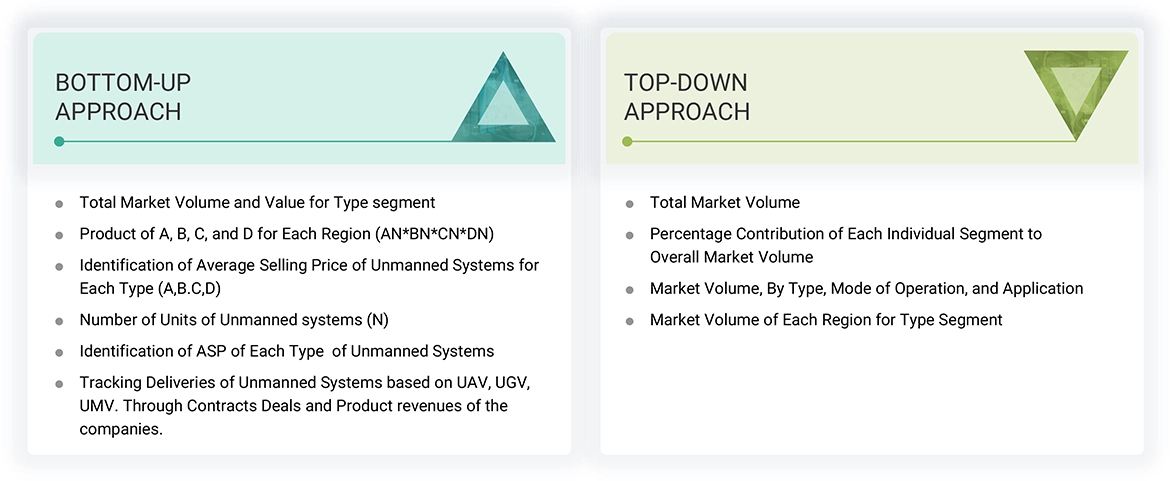The width and height of the screenshot is (1170, 481).
Task: Select 'Number of Units of Unmanned systems (N)'
Action: 234,320
